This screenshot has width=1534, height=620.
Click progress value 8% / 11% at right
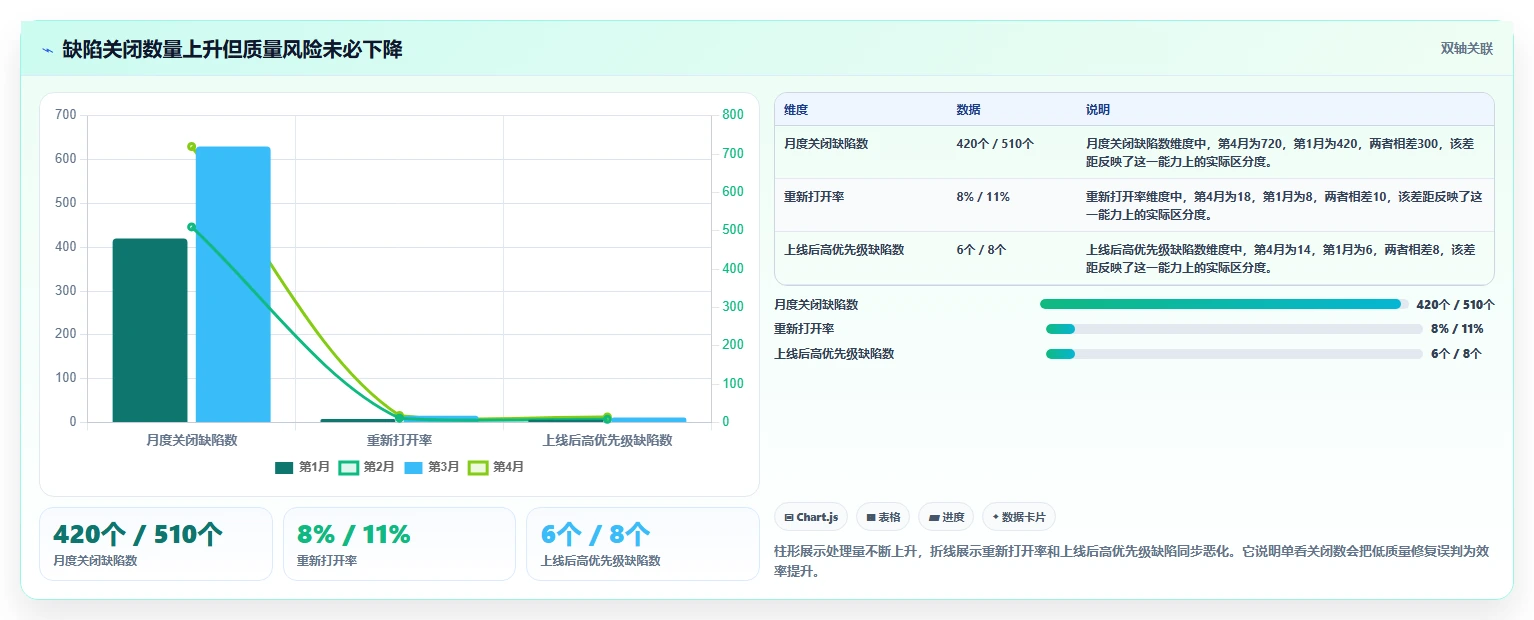(1457, 329)
